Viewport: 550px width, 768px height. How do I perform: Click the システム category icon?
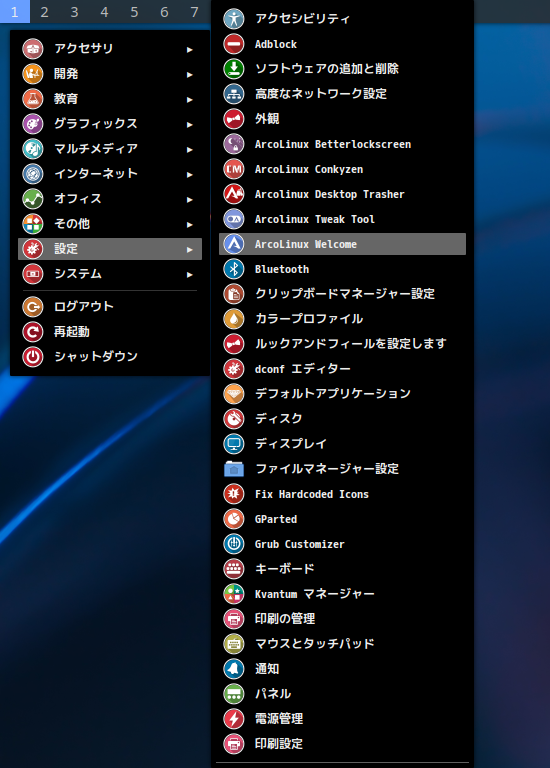[33, 274]
